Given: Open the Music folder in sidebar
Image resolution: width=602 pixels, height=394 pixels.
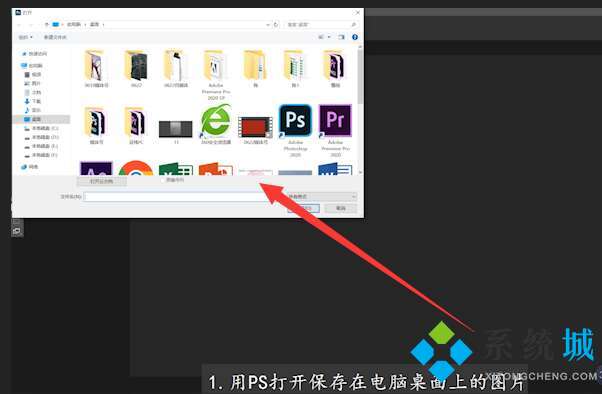Looking at the screenshot, I should (33, 110).
